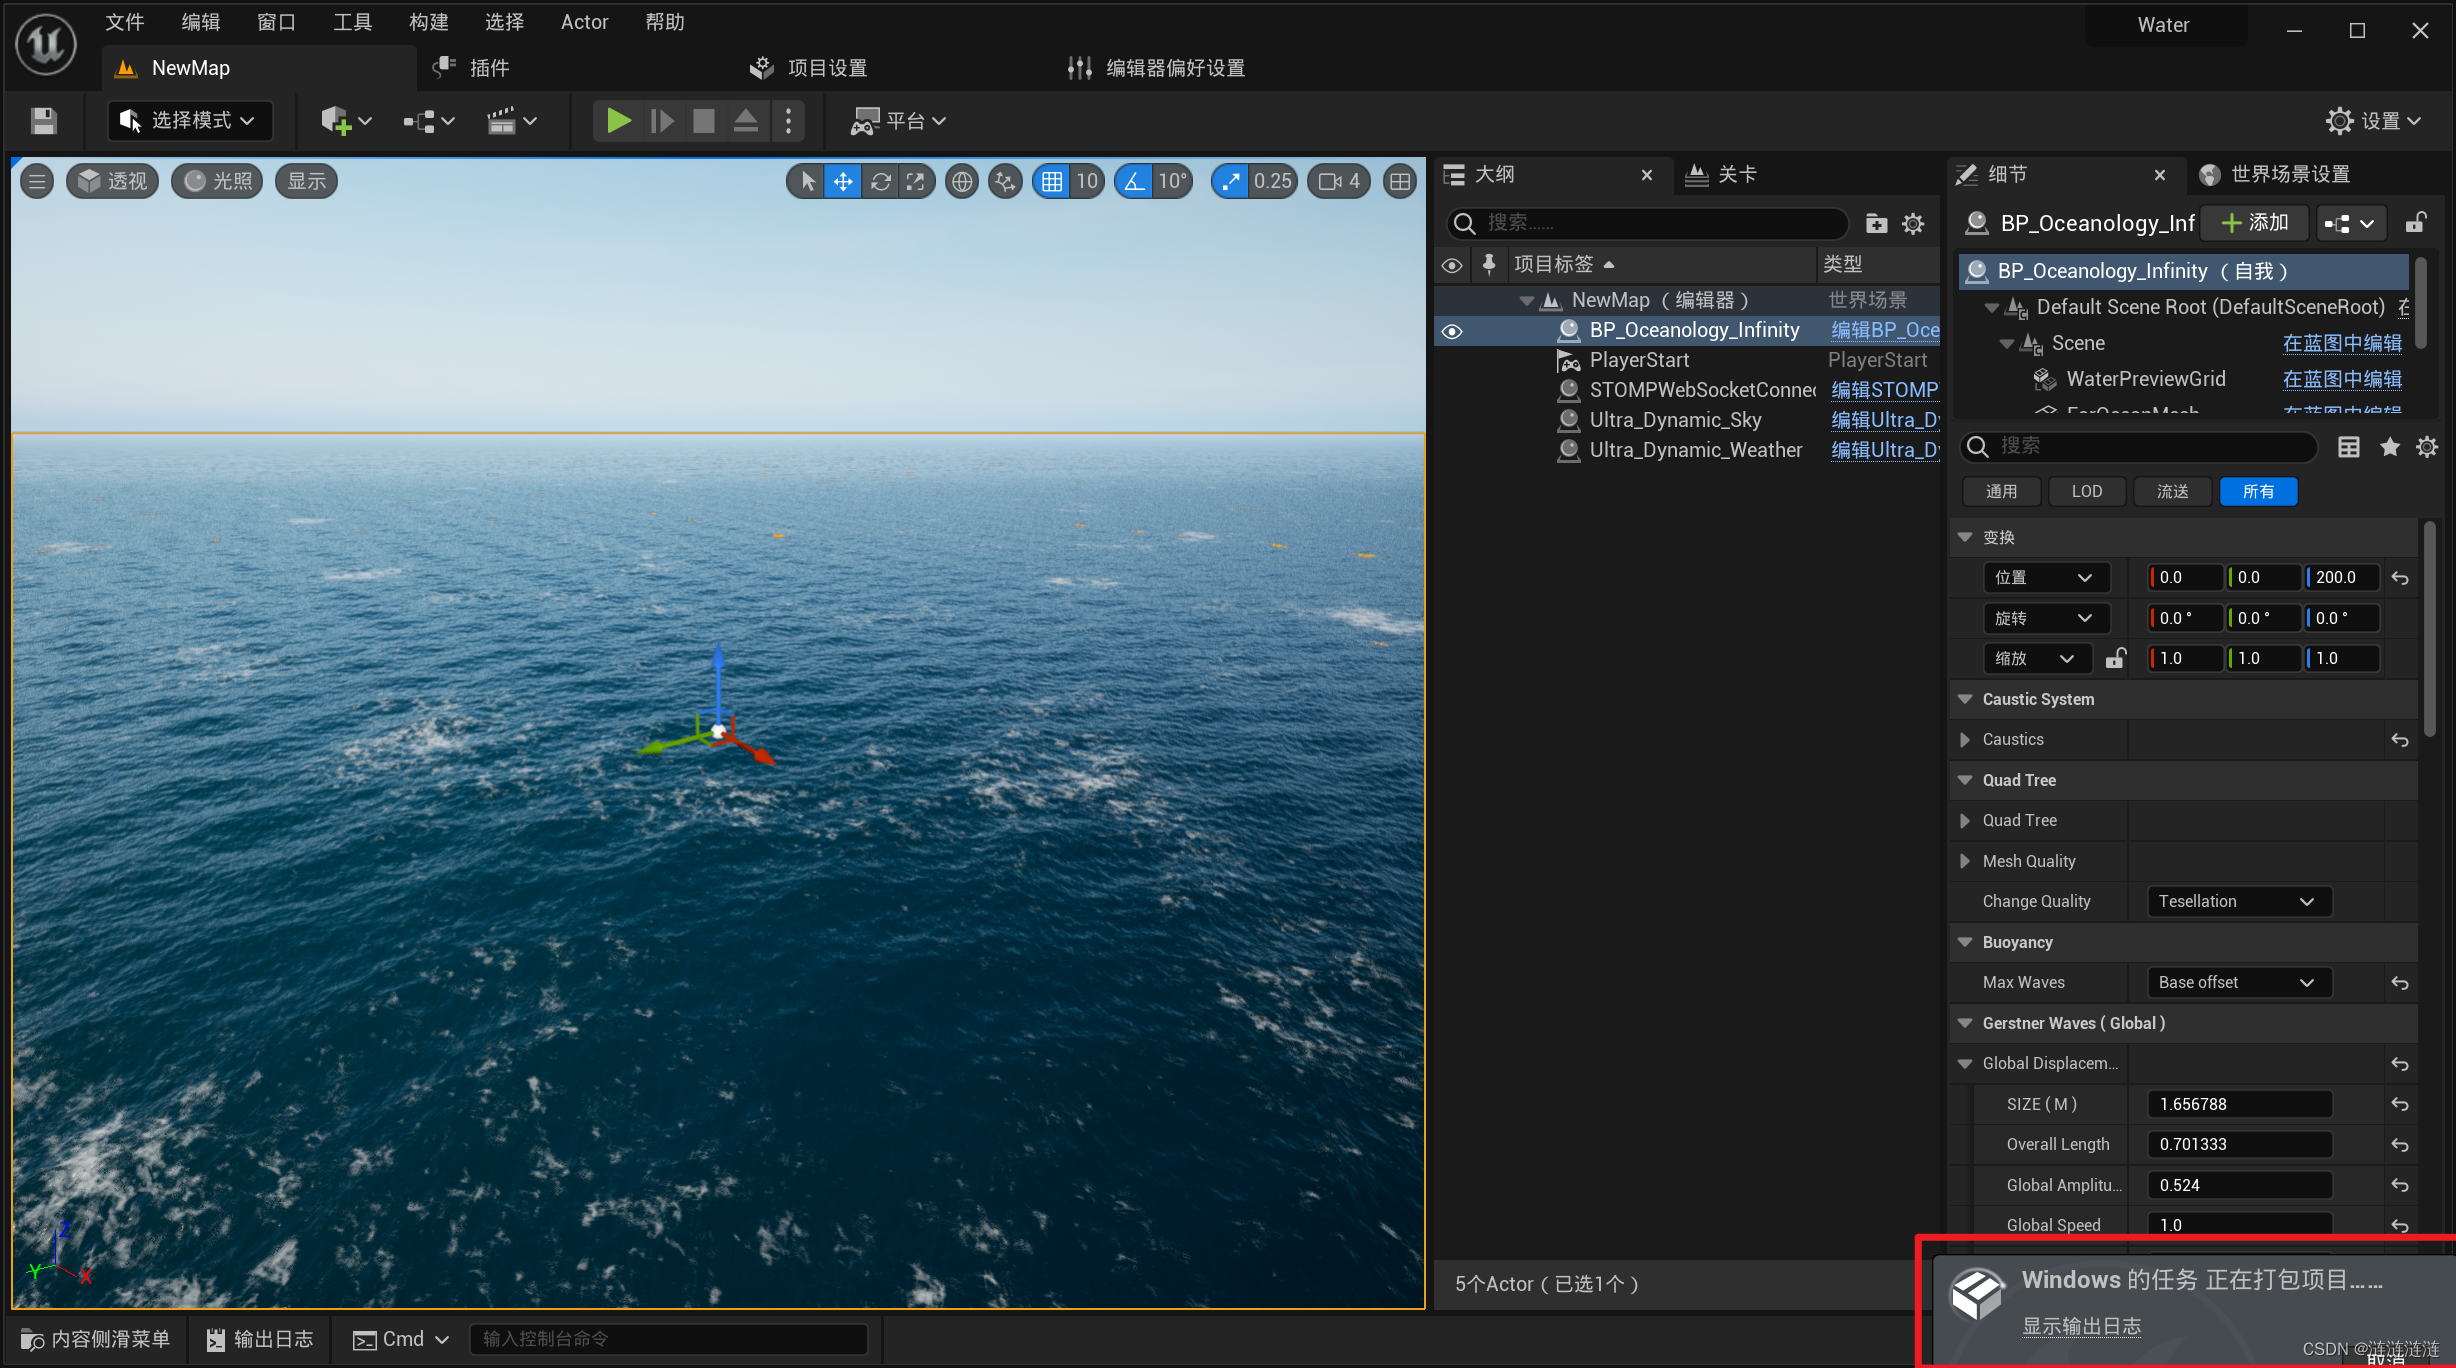Viewport: 2456px width, 1368px height.
Task: Expand the Quad Tree section properties
Action: point(1979,820)
